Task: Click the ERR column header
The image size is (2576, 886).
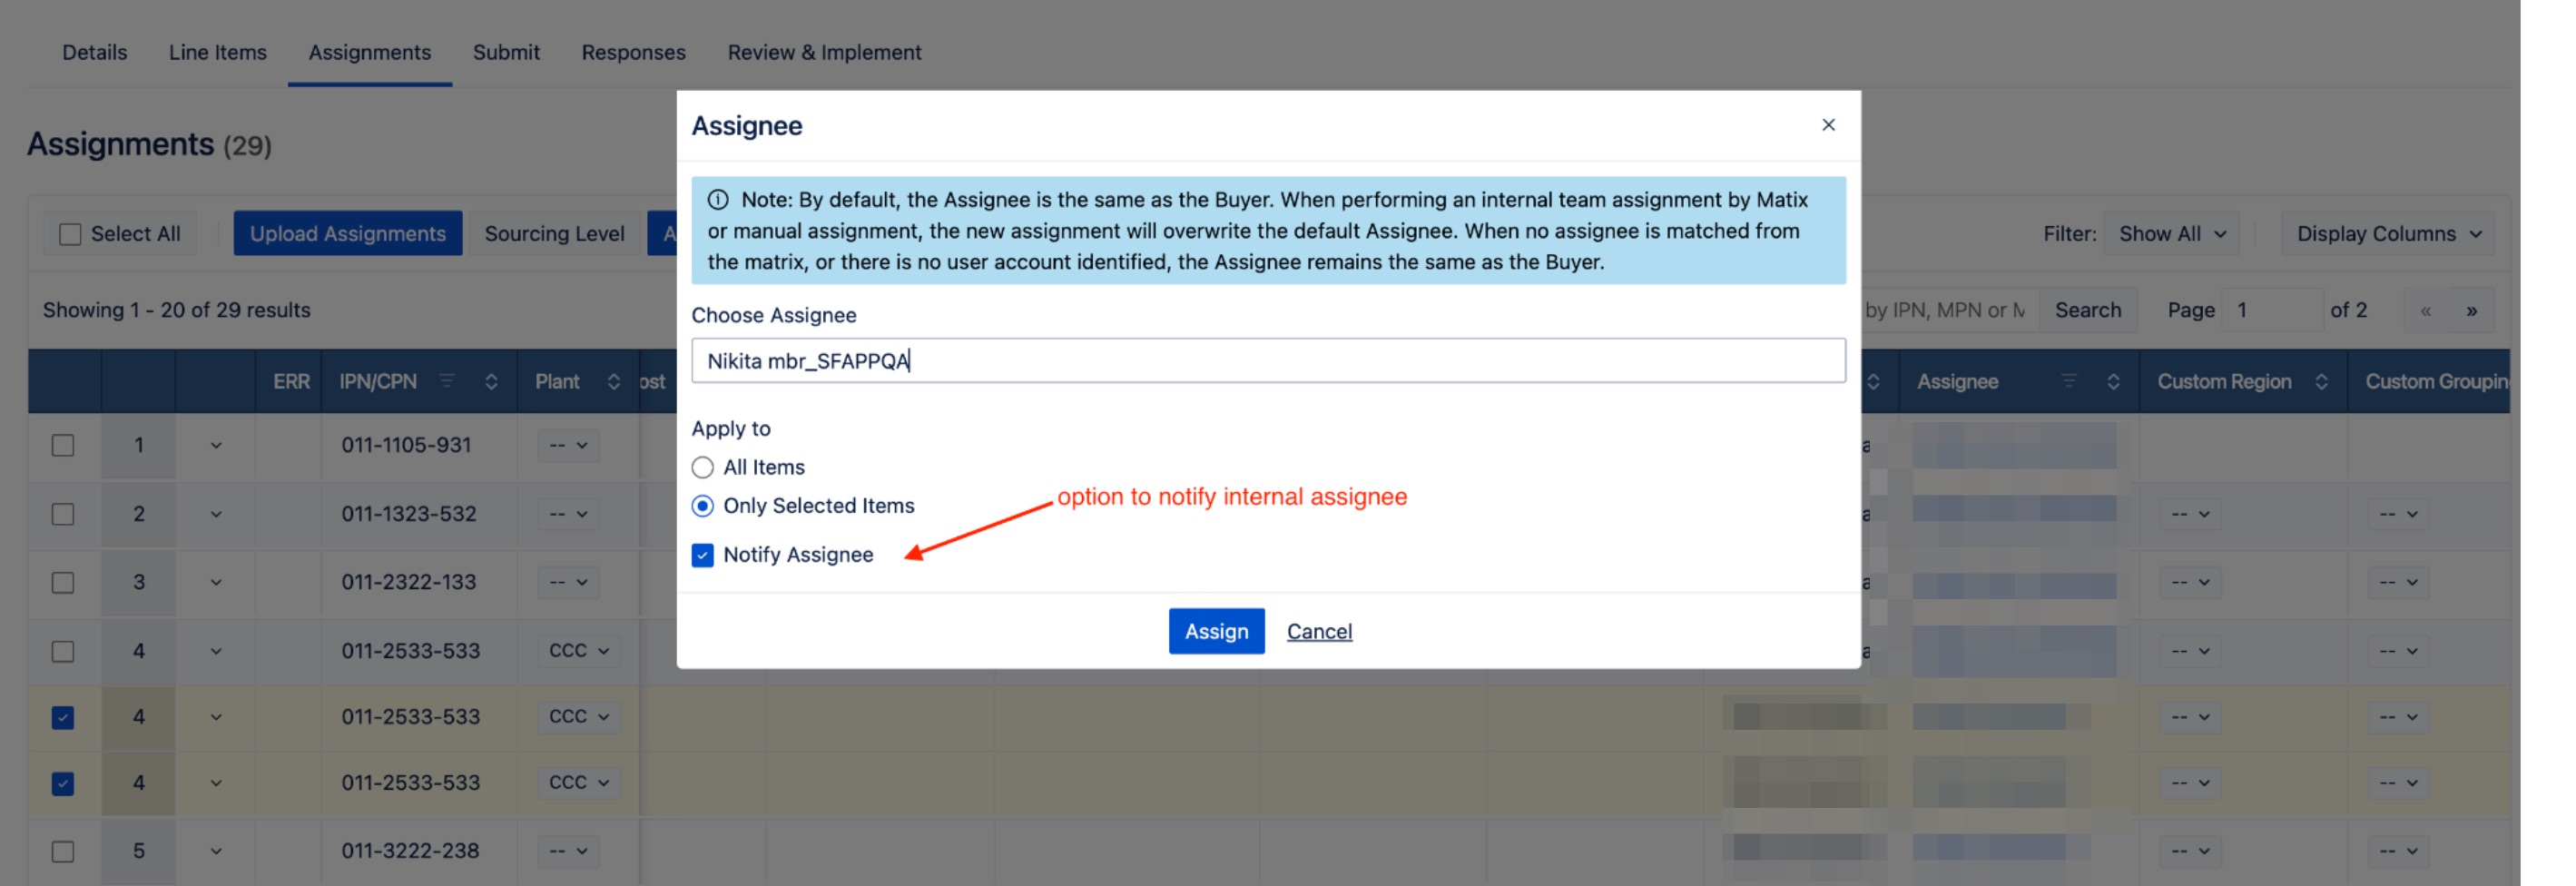Action: (x=291, y=381)
